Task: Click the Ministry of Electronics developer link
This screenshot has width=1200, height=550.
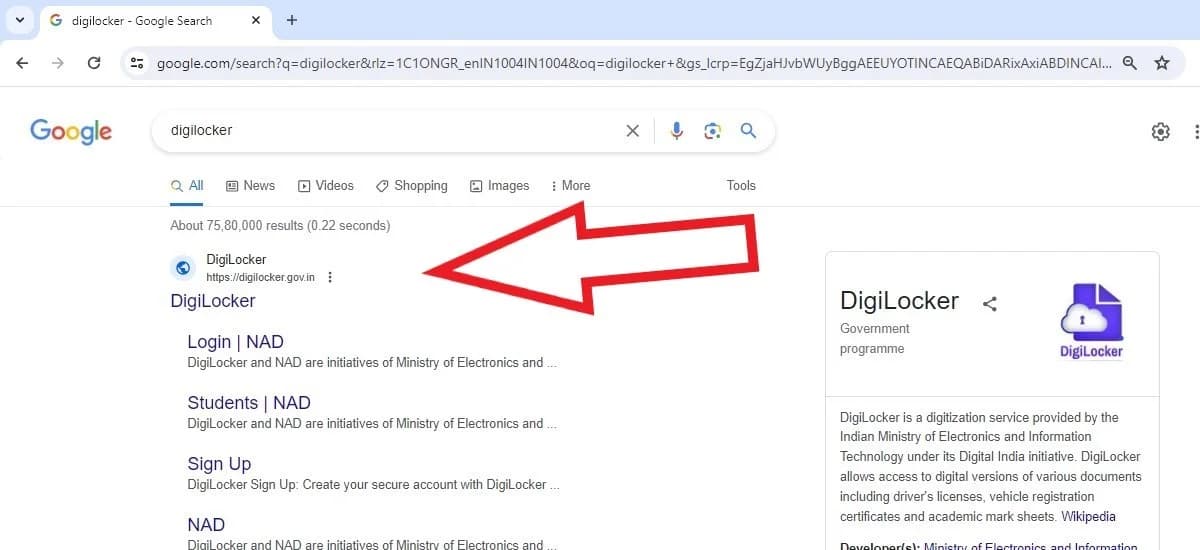Action: click(1030, 545)
